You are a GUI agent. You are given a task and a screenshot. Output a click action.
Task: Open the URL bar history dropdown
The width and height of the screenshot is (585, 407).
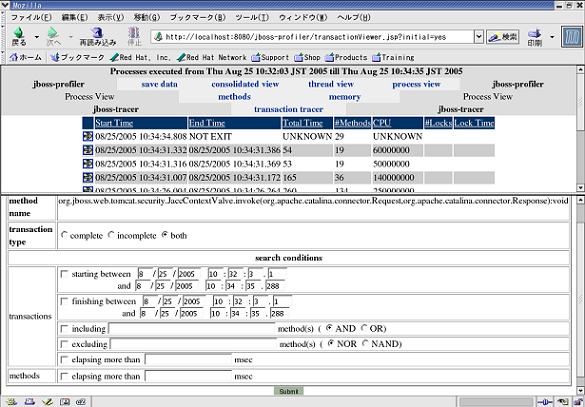(479, 37)
